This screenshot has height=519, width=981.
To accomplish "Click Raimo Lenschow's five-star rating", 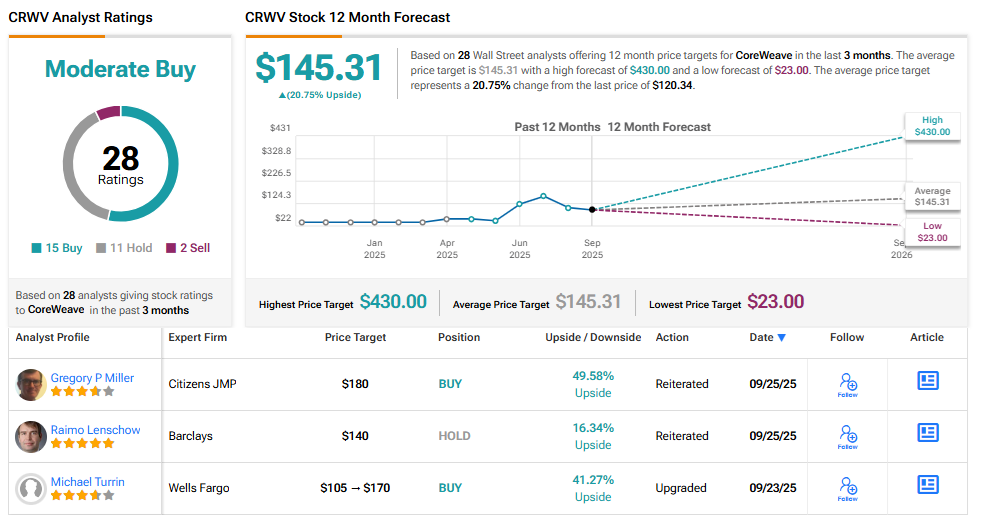I will (83, 443).
